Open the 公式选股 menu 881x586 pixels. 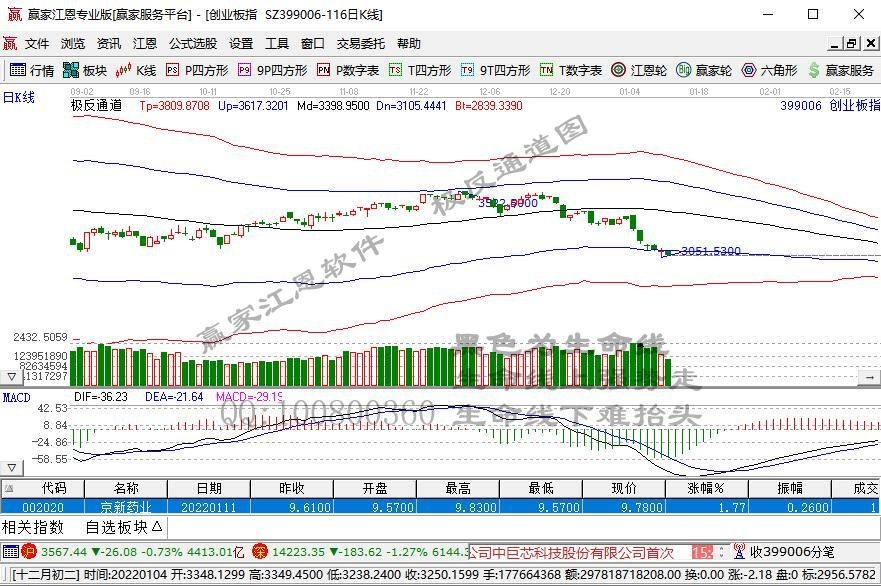[x=193, y=43]
